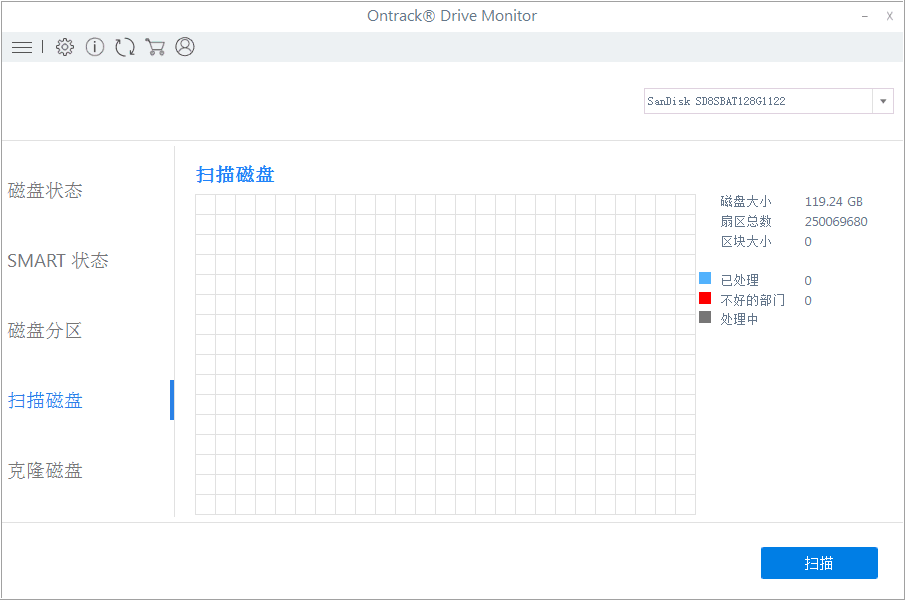Switch to 磁盘状态 tab
The width and height of the screenshot is (905, 600).
tap(45, 190)
